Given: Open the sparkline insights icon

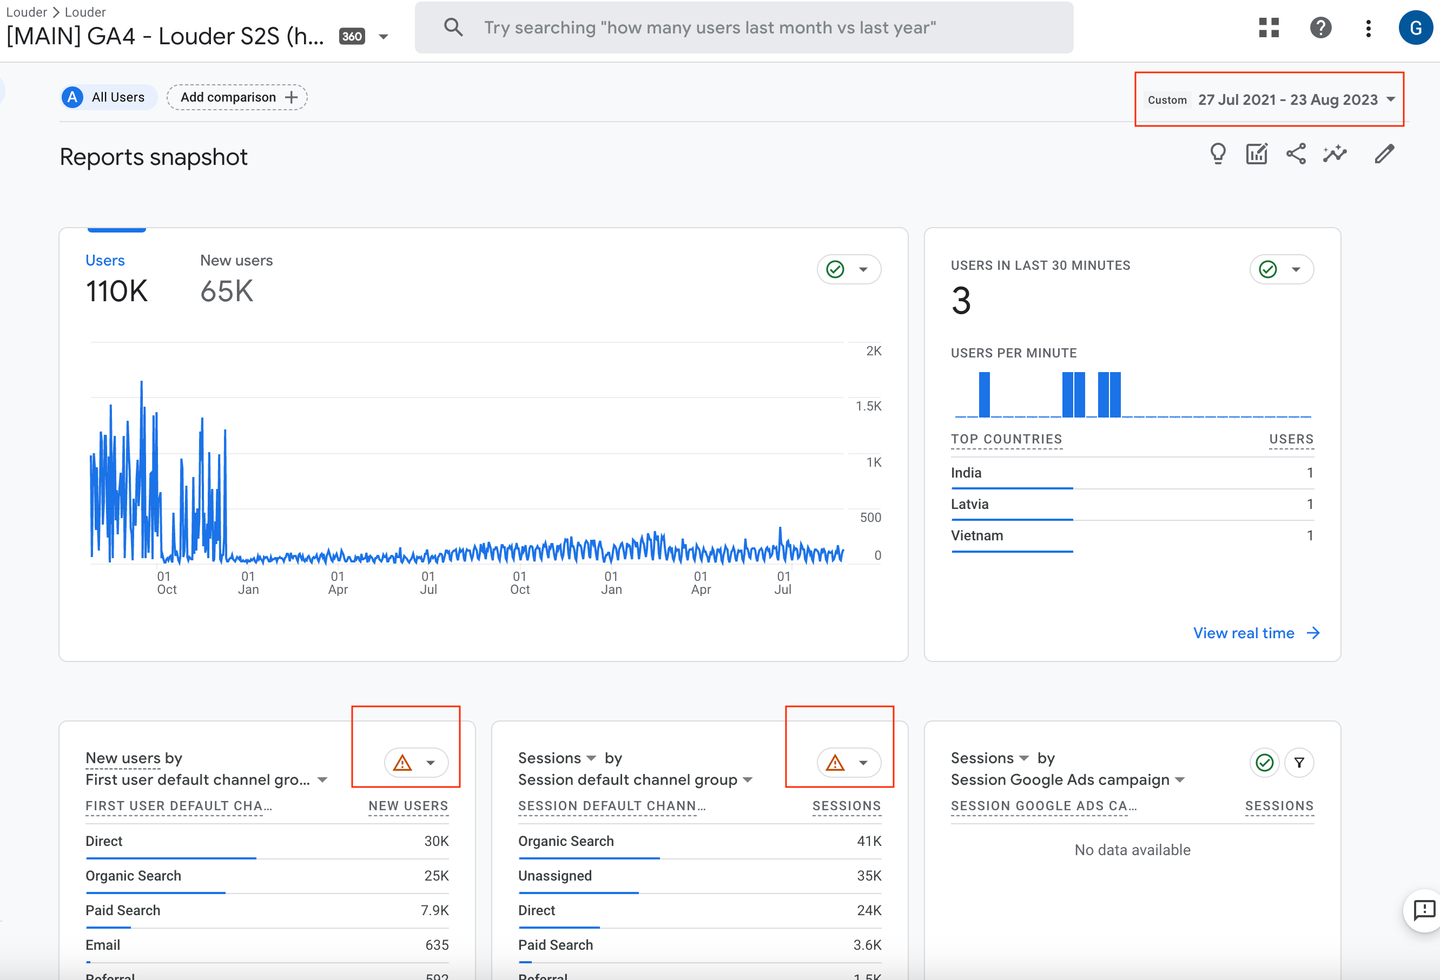Looking at the screenshot, I should [x=1335, y=154].
